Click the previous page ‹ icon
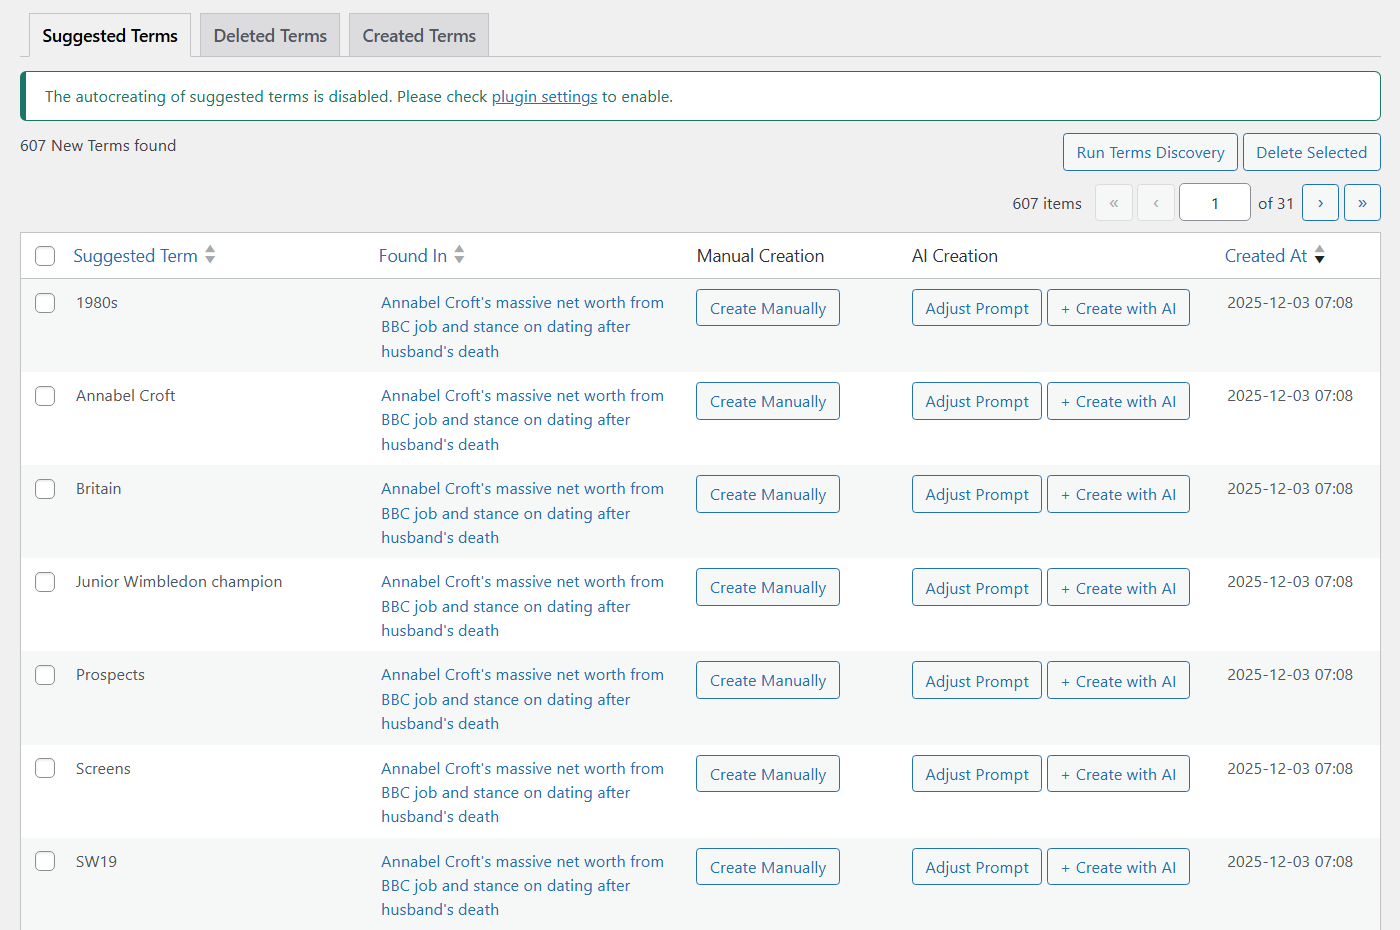 1156,202
